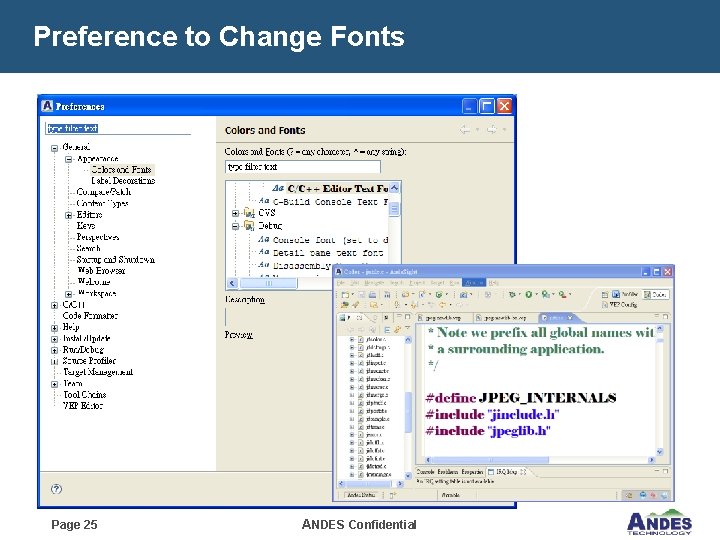The image size is (720, 540).
Task: Open the Window menu in AndeSight
Action: (474, 283)
